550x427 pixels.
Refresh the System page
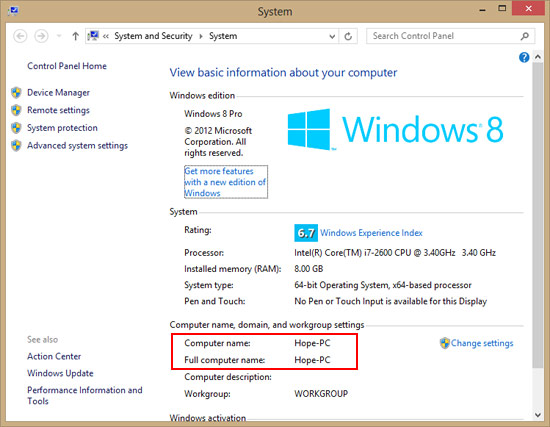pos(348,36)
